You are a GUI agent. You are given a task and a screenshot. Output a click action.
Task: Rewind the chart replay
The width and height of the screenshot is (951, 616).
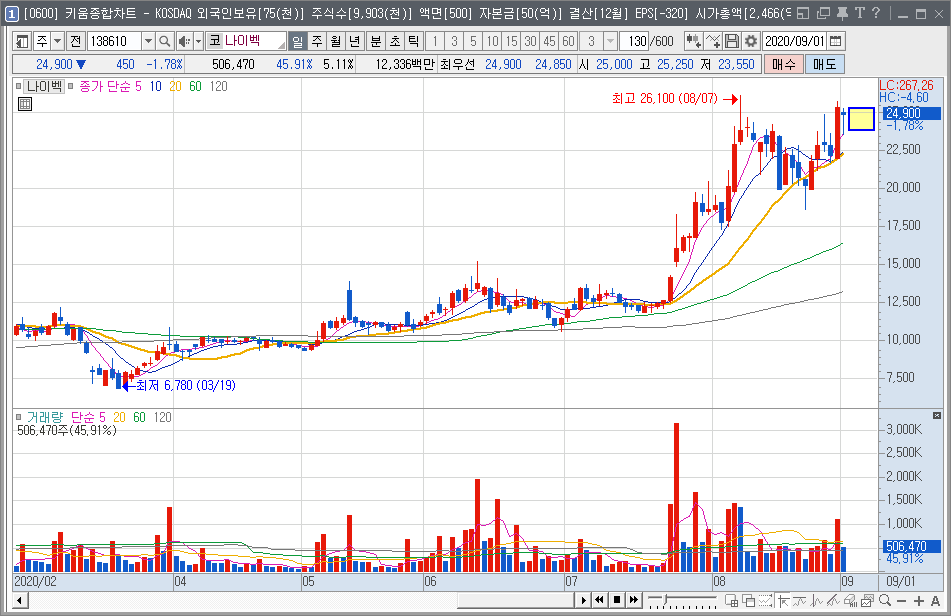pyautogui.click(x=599, y=600)
